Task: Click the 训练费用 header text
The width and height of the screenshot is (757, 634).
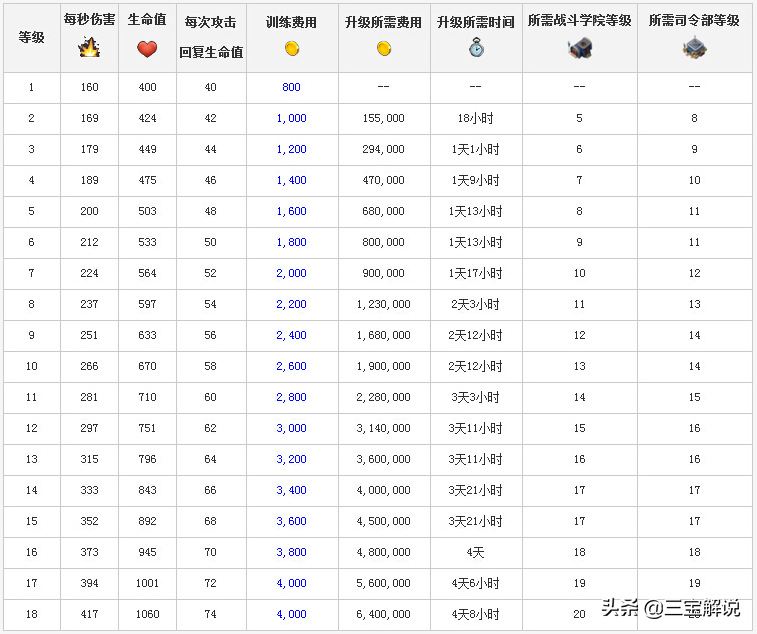Action: (x=292, y=22)
